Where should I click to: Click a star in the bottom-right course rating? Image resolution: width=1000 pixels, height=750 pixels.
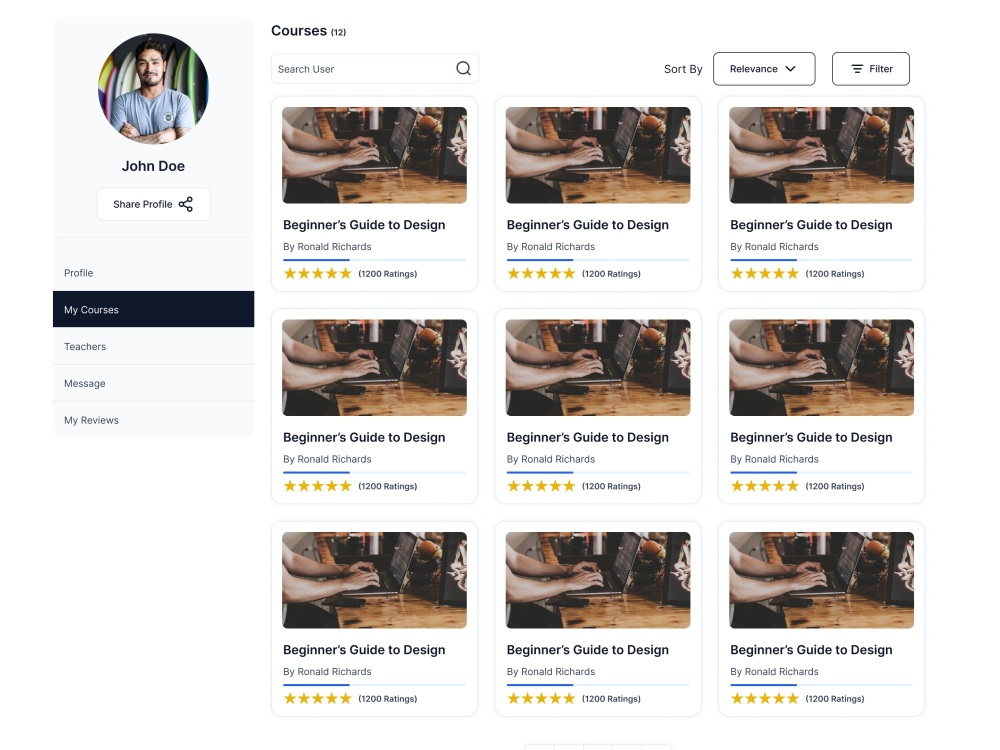[765, 698]
